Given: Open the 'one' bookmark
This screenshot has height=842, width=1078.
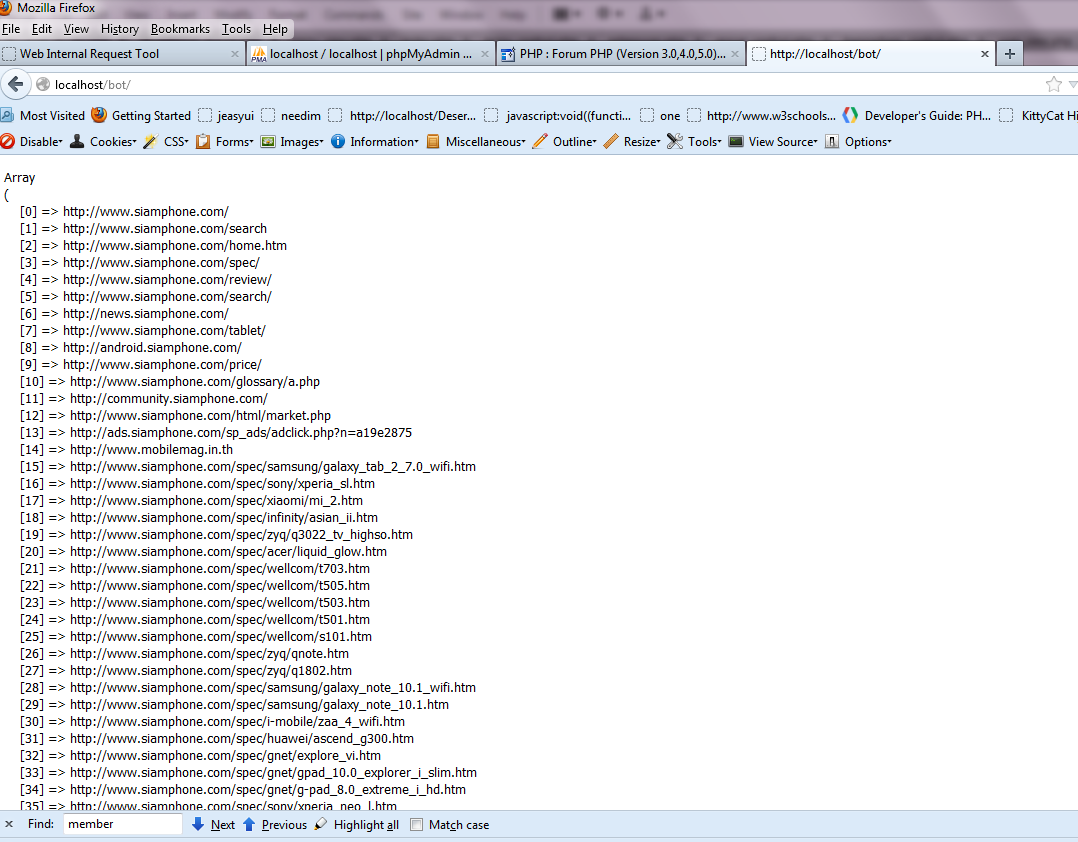Looking at the screenshot, I should click(660, 115).
